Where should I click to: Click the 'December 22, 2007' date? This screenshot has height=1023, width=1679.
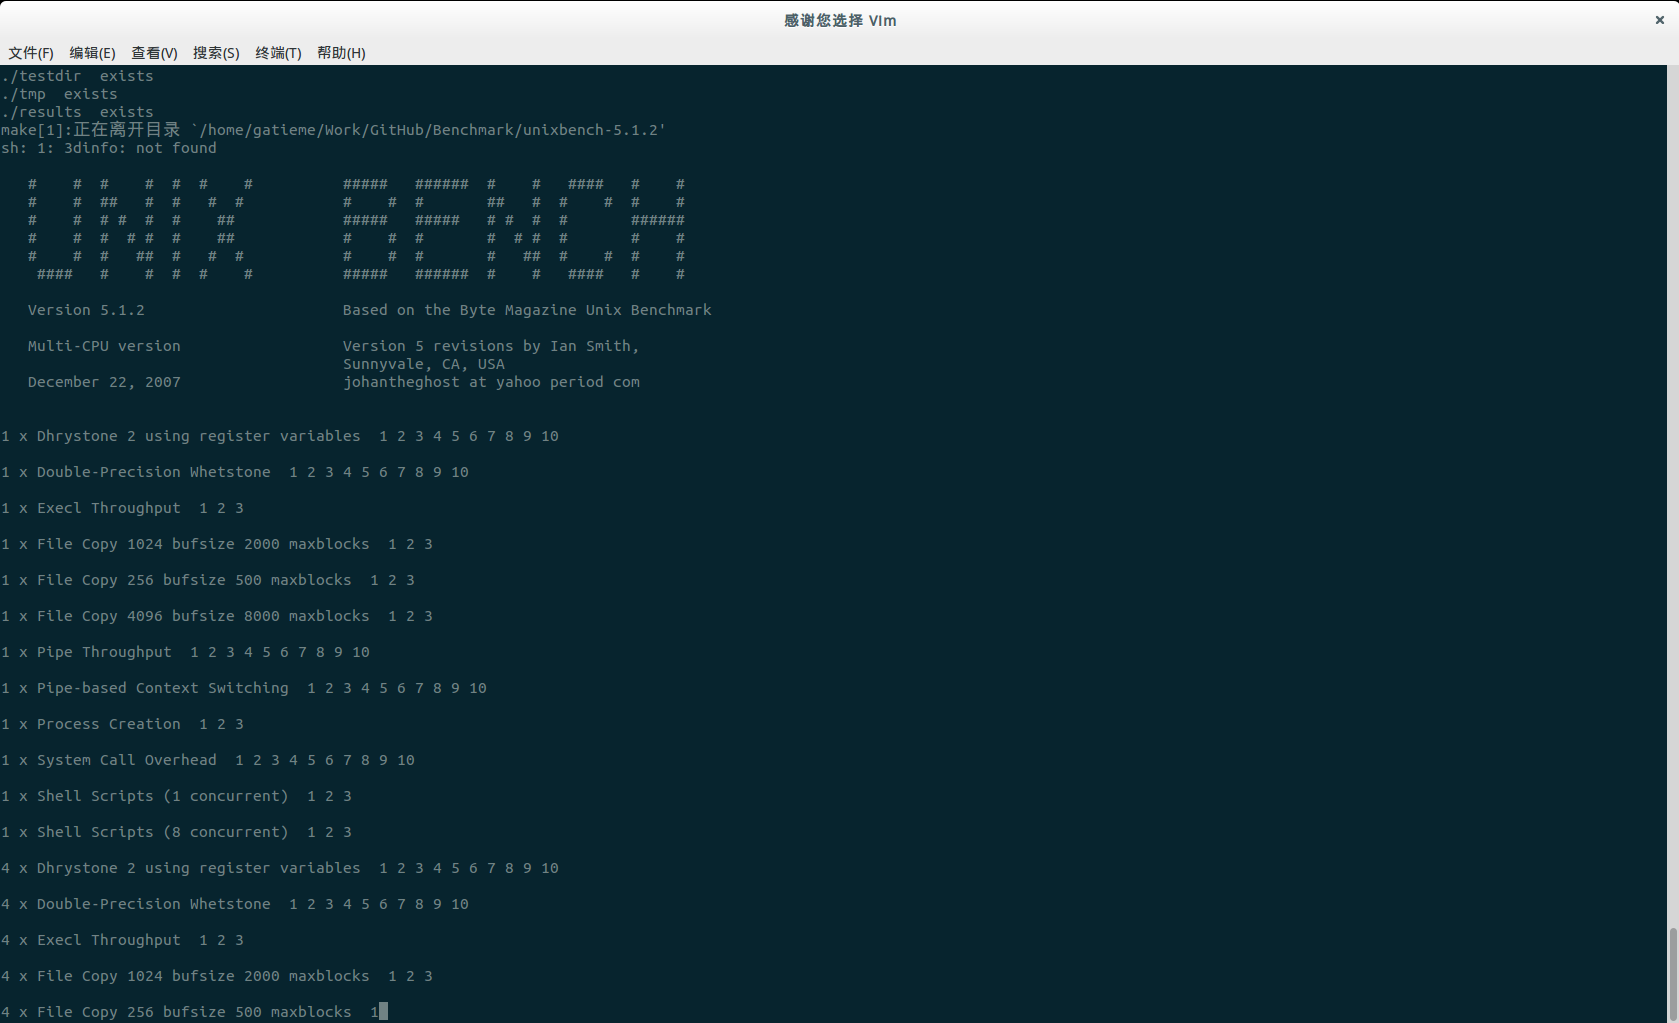(104, 382)
